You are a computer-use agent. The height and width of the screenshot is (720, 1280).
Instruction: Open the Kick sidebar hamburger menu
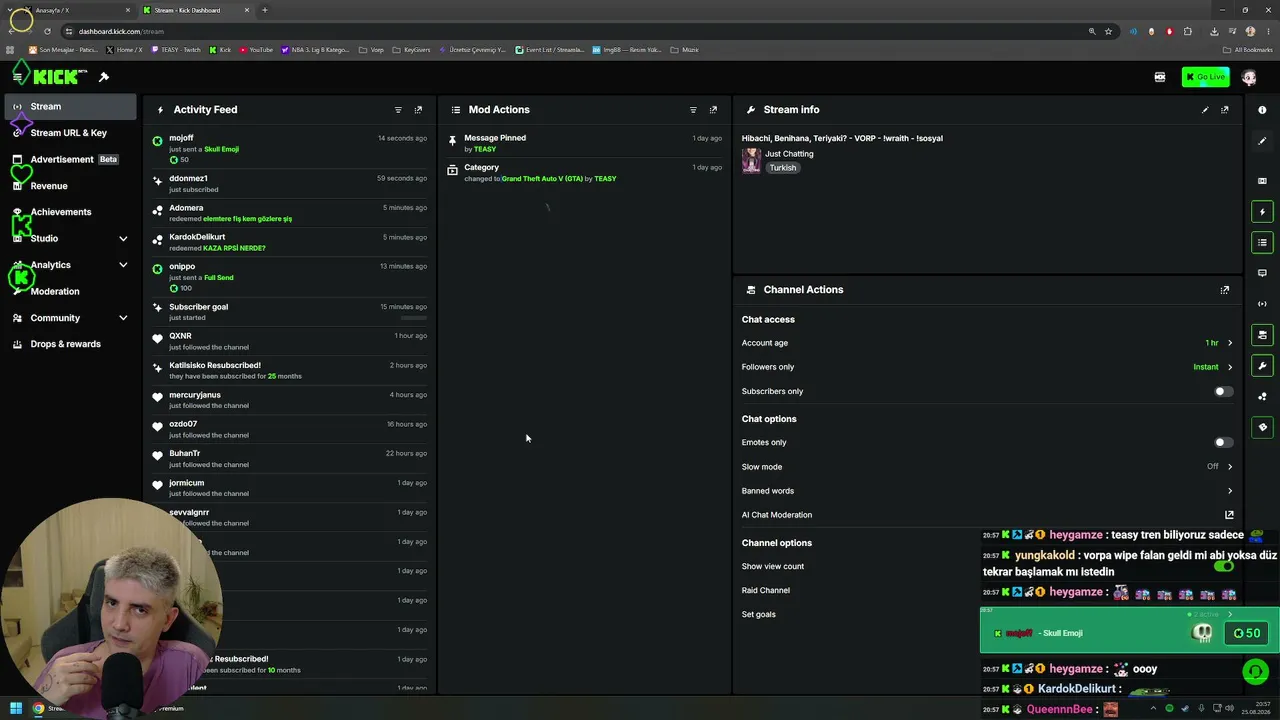point(17,77)
